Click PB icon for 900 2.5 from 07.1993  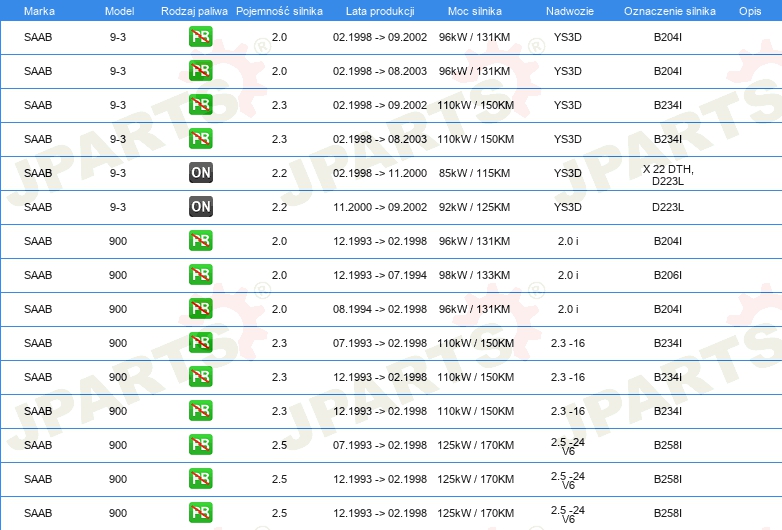point(201,445)
